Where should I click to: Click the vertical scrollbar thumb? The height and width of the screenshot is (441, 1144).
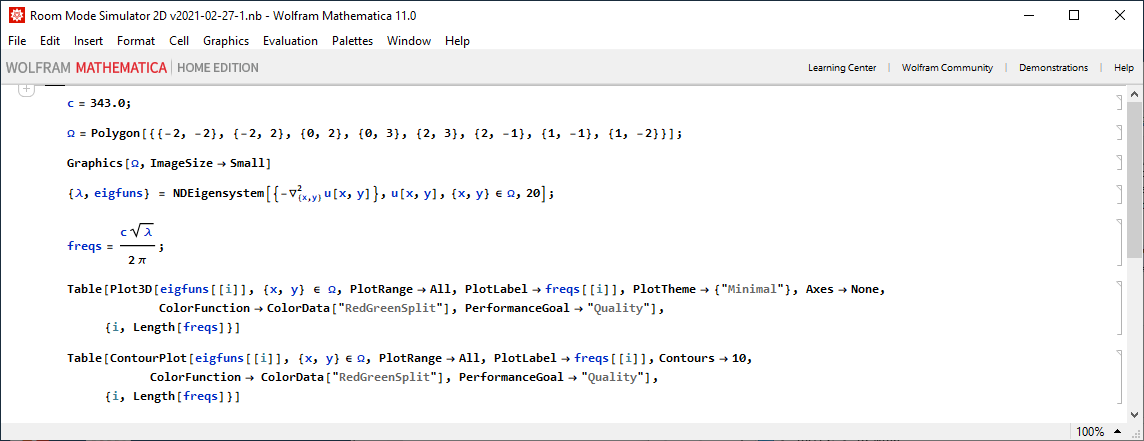1134,180
